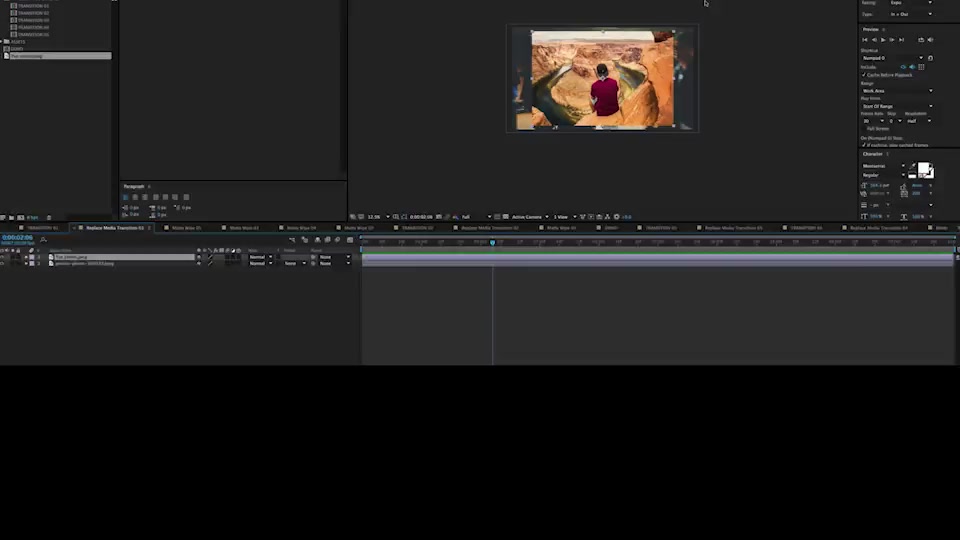
Task: Click the current time 0:00:02:06 display
Action: tap(17, 238)
